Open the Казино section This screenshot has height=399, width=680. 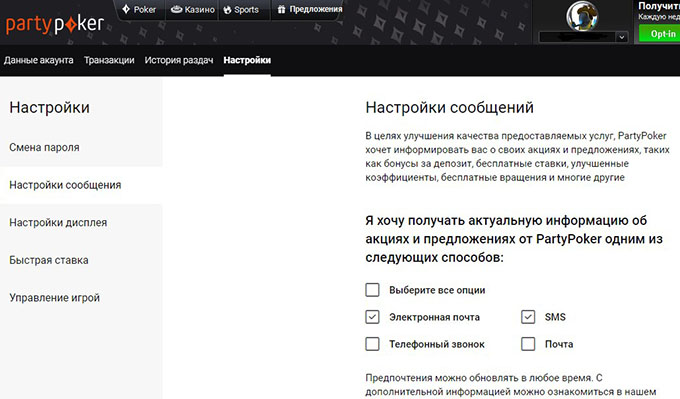(193, 10)
